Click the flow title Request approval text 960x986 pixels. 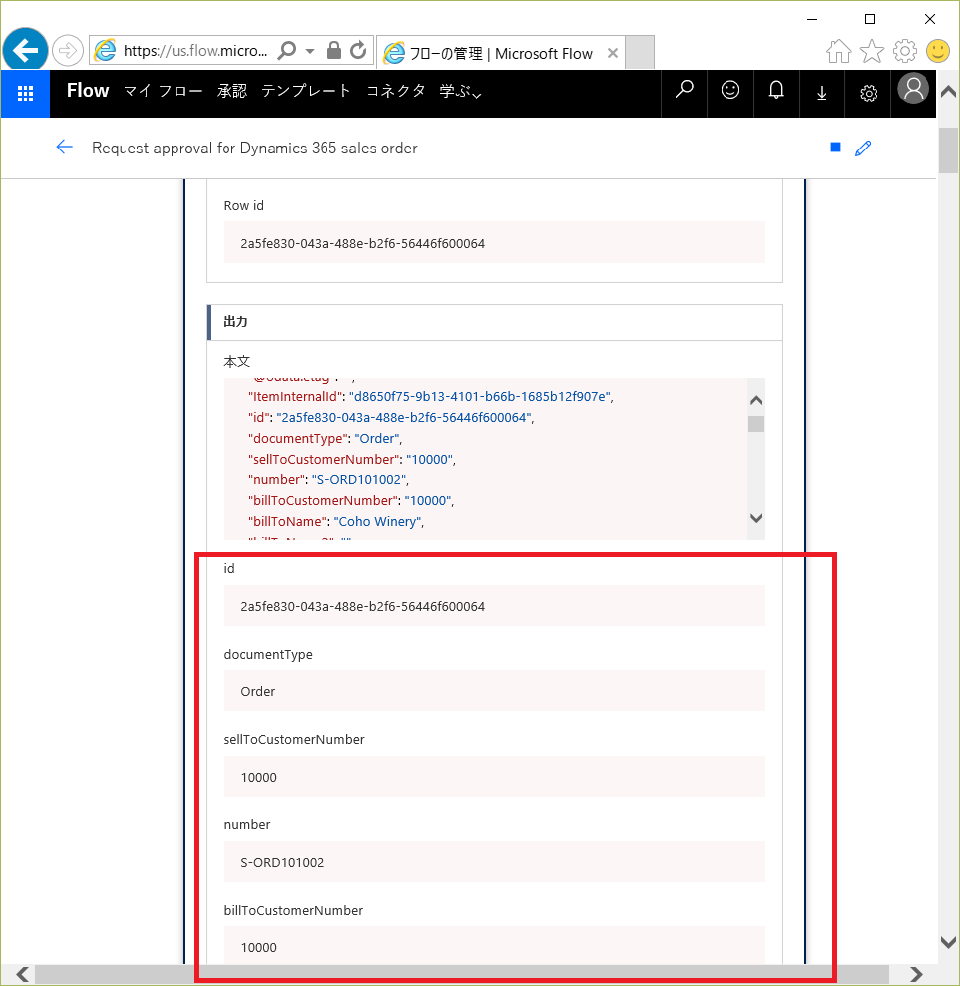(255, 148)
